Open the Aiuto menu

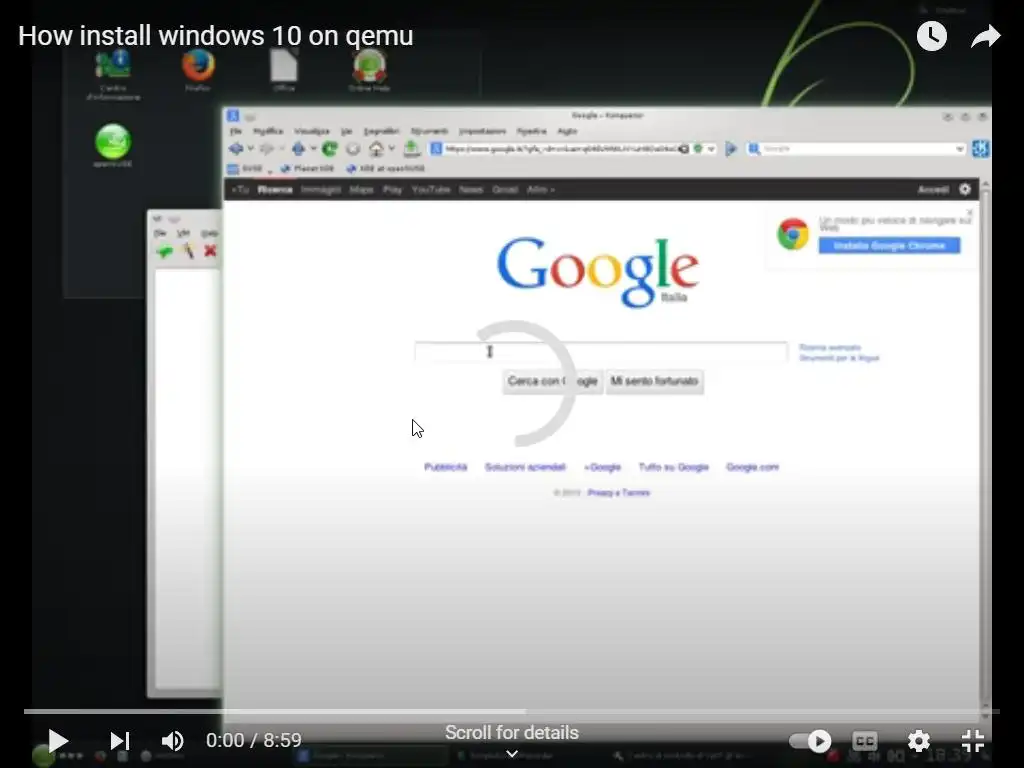(x=567, y=131)
